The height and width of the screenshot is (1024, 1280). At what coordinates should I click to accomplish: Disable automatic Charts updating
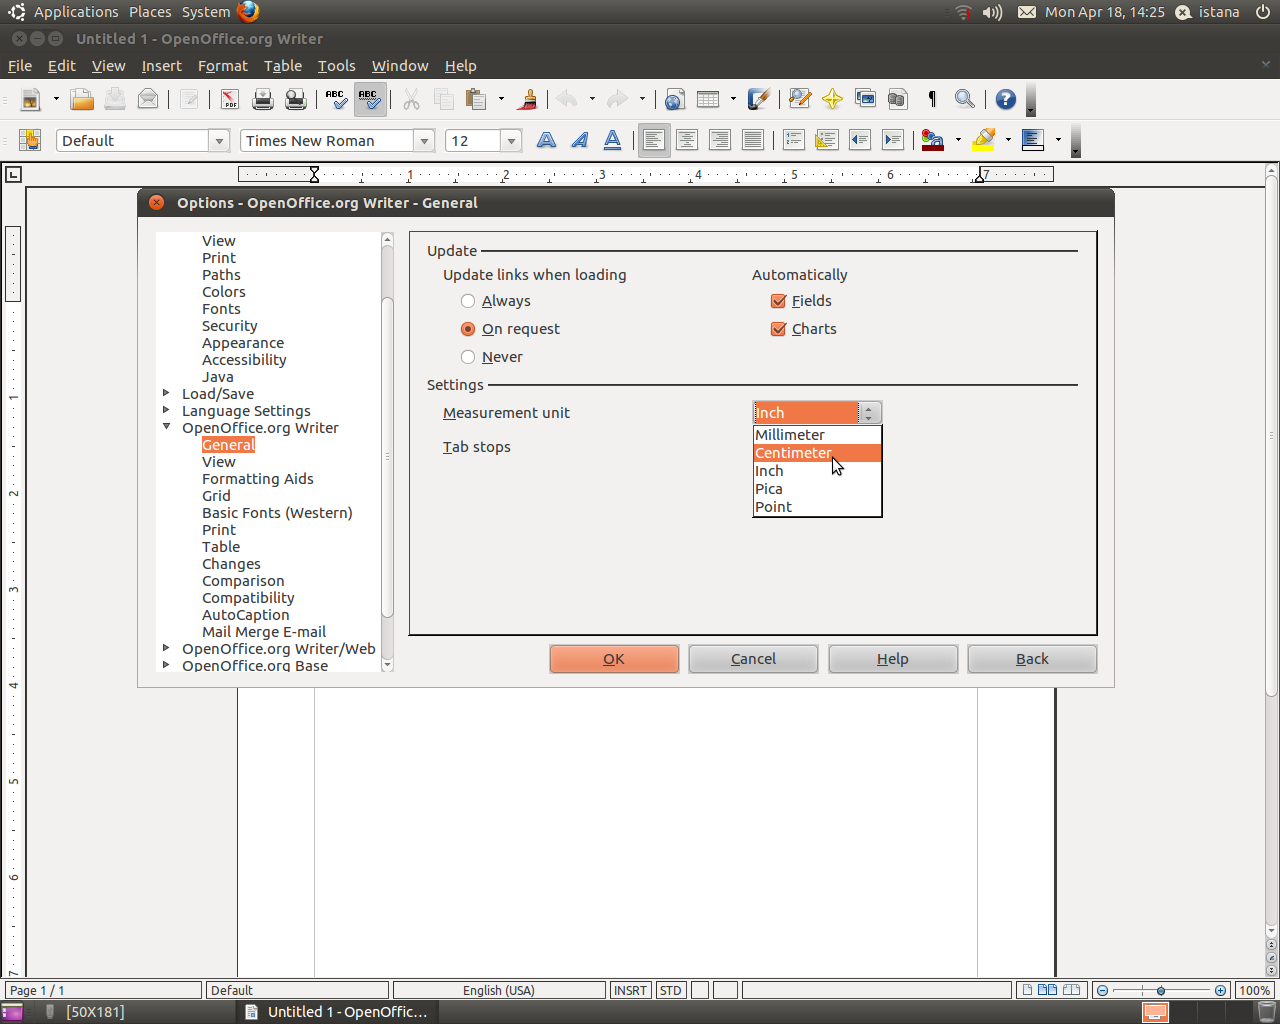778,328
